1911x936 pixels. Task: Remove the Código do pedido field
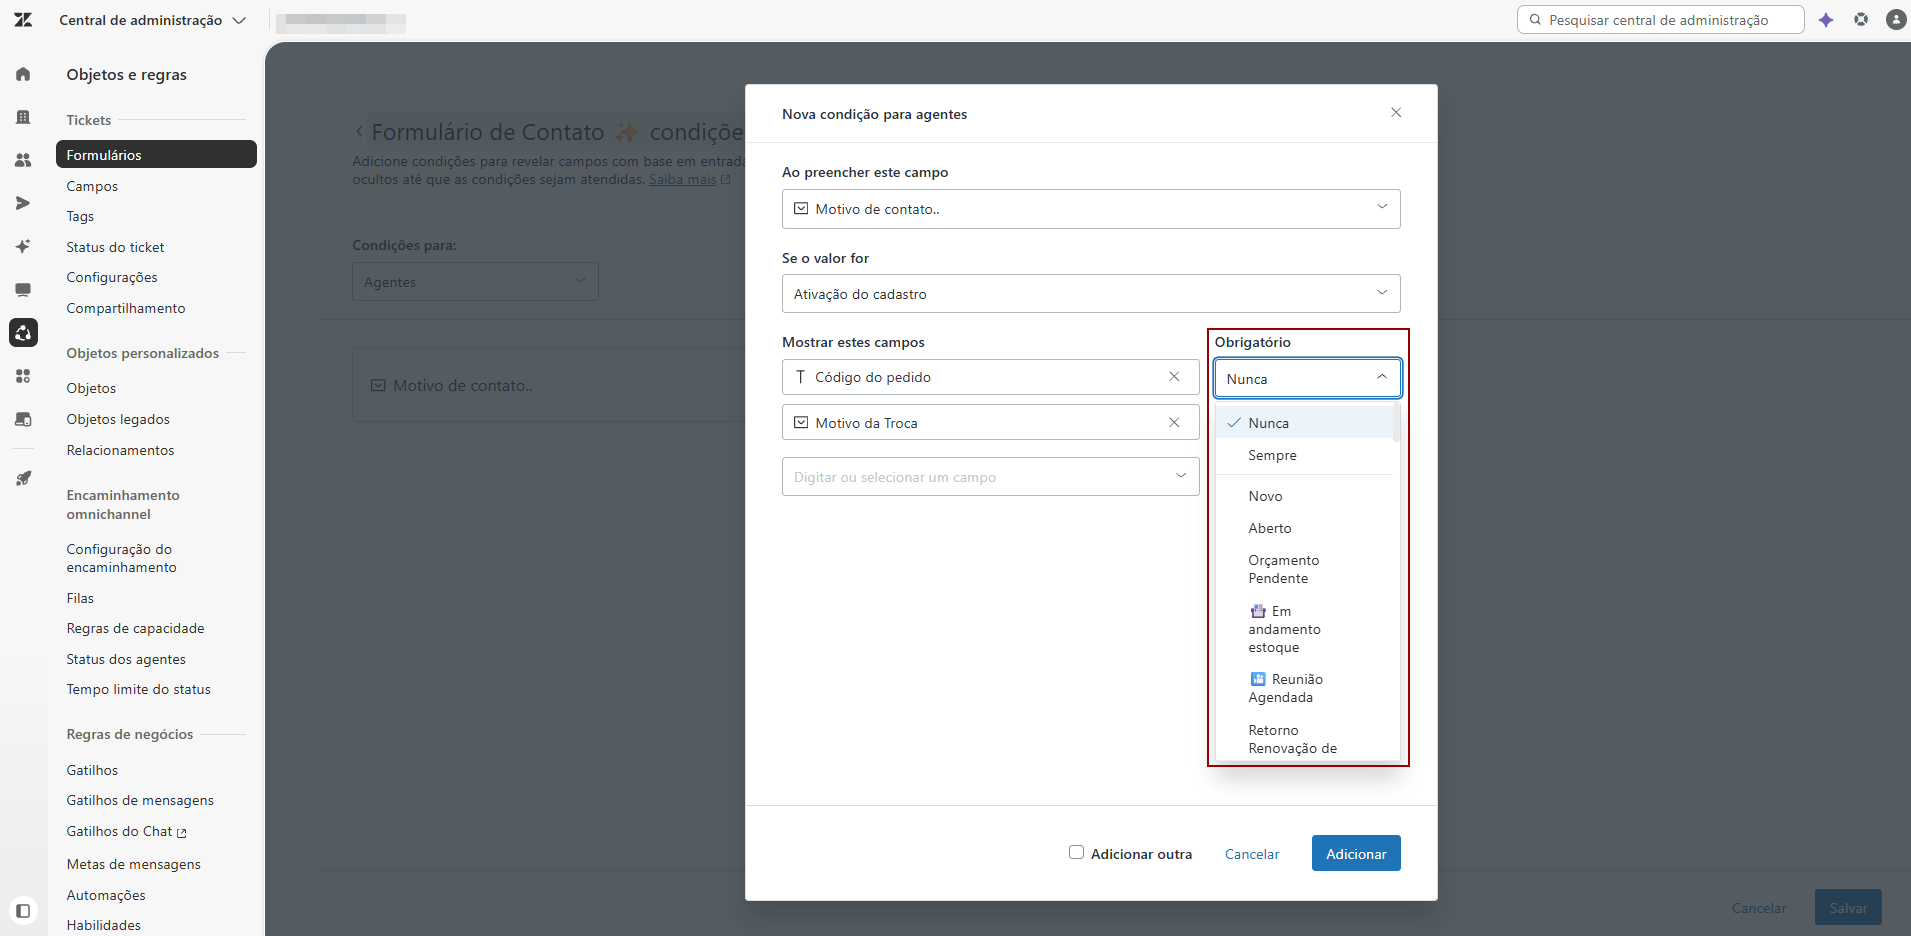pyautogui.click(x=1174, y=377)
